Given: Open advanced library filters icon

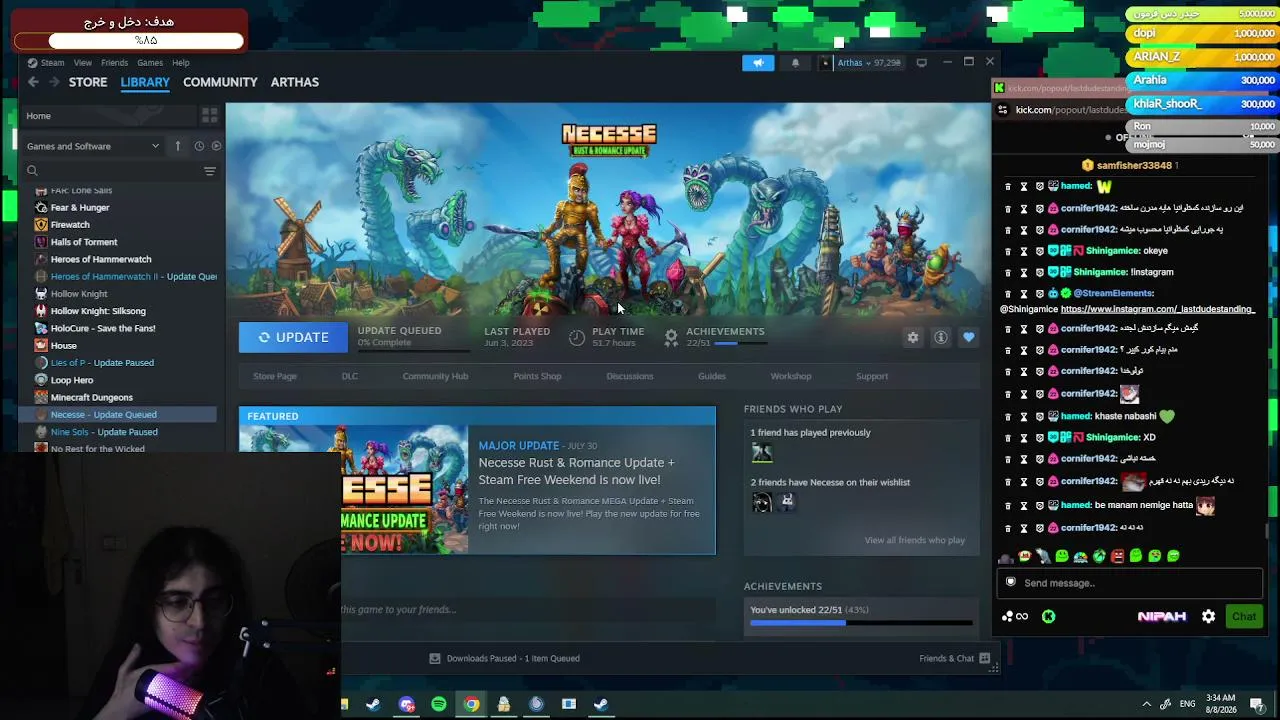Looking at the screenshot, I should click(210, 171).
